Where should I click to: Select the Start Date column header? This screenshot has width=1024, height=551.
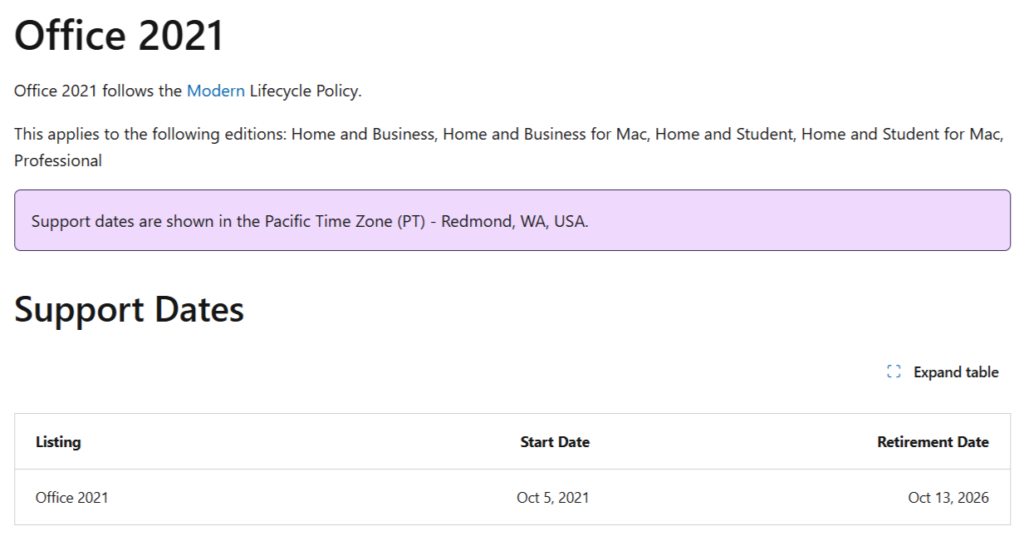pyautogui.click(x=554, y=442)
